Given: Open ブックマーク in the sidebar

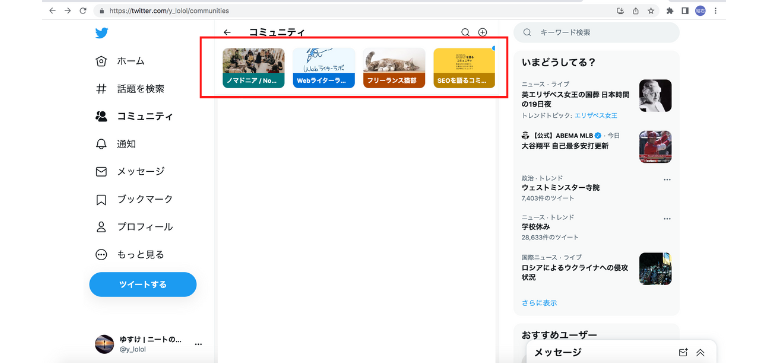Looking at the screenshot, I should [x=134, y=199].
